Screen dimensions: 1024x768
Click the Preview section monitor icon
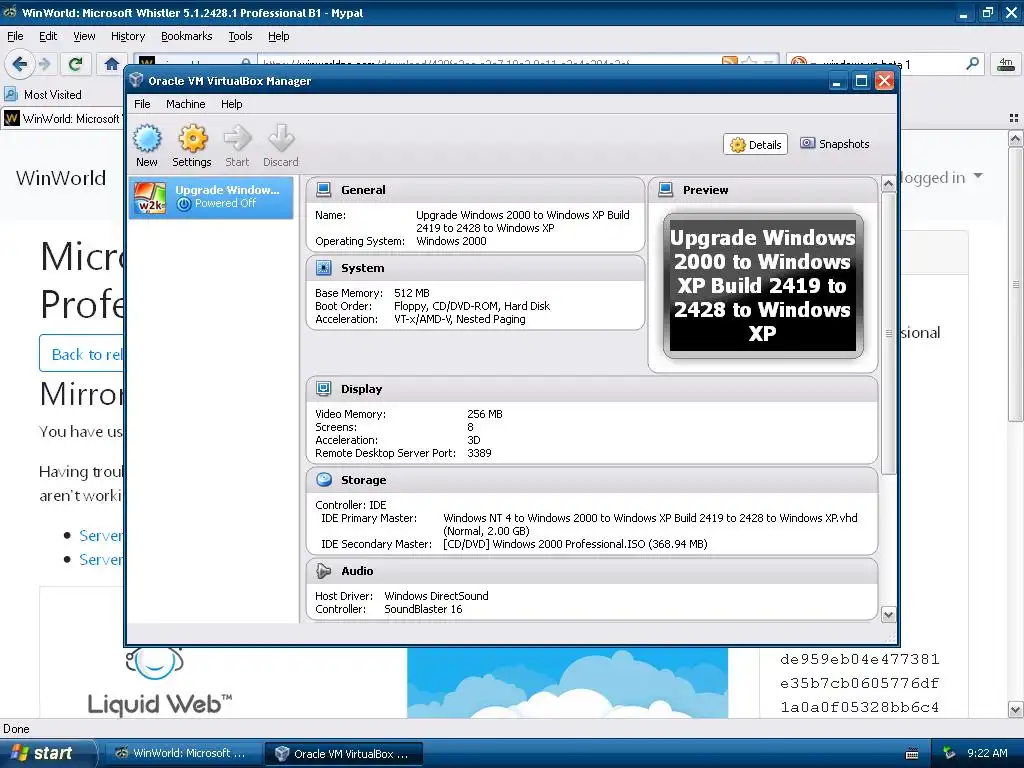pyautogui.click(x=665, y=189)
